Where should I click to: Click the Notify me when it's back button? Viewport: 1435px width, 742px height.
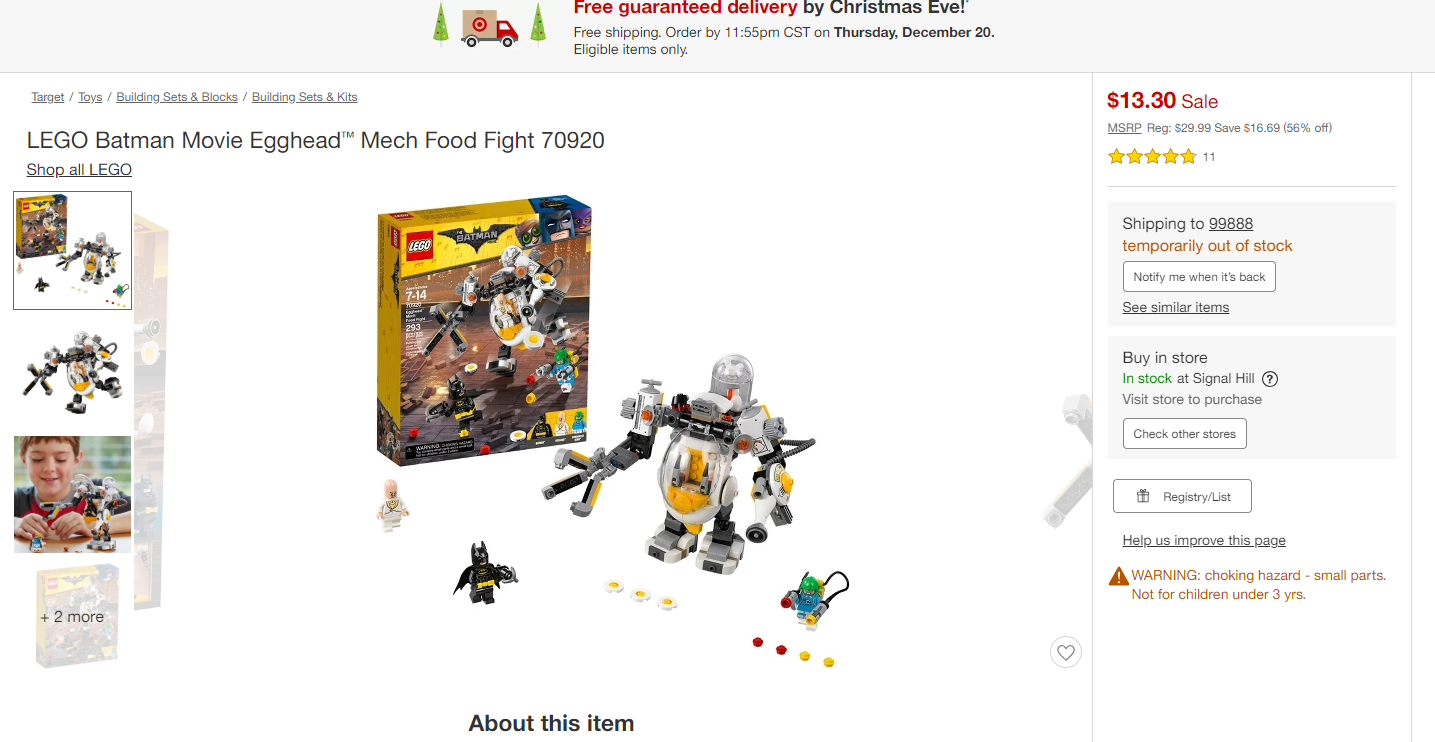pos(1199,277)
